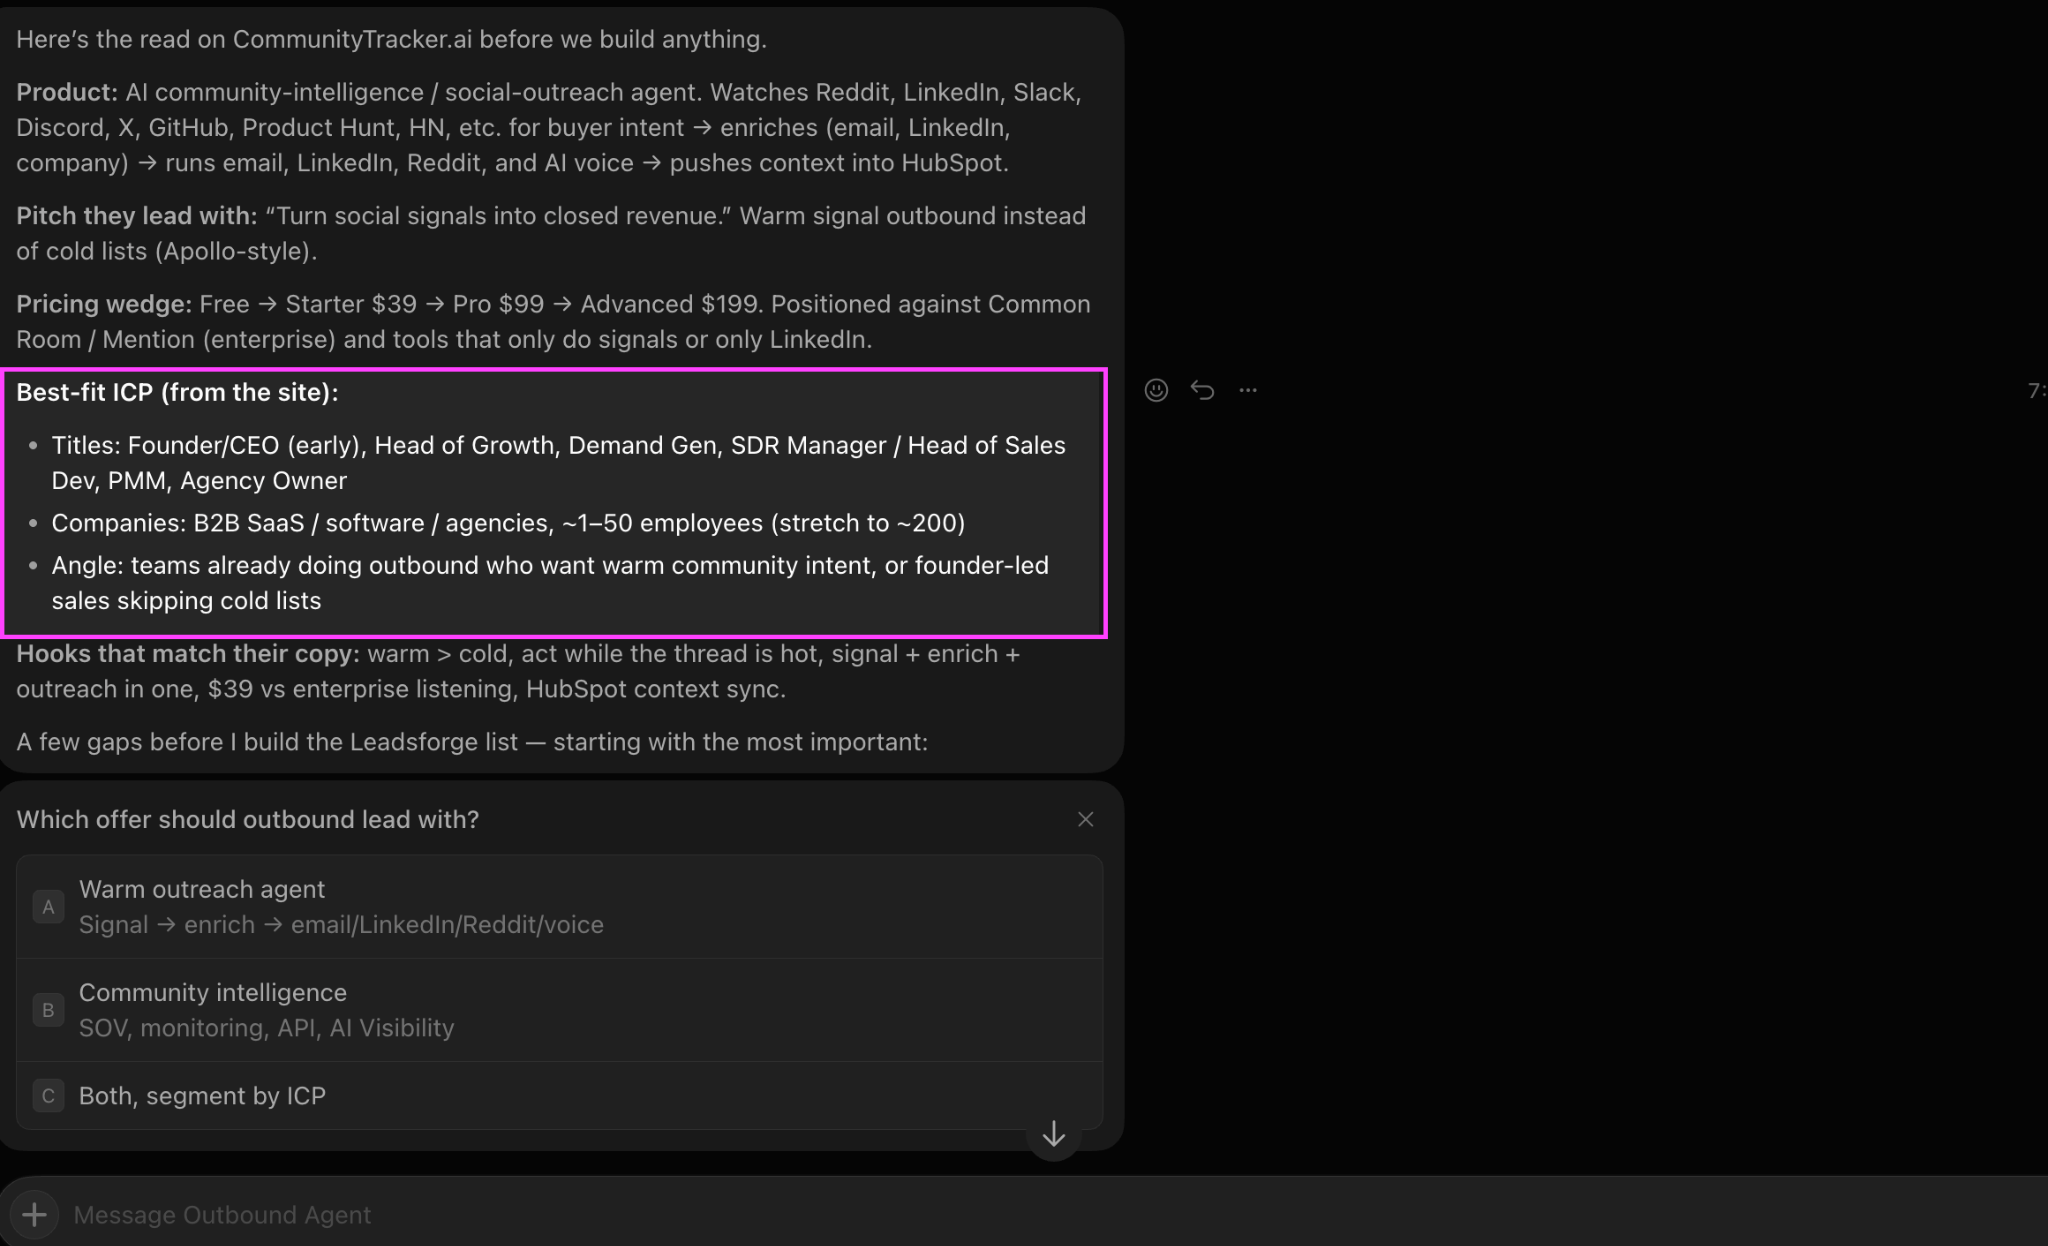Viewport: 2048px width, 1246px height.
Task: Choose option A, Warm outreach agent
Action: click(x=560, y=907)
